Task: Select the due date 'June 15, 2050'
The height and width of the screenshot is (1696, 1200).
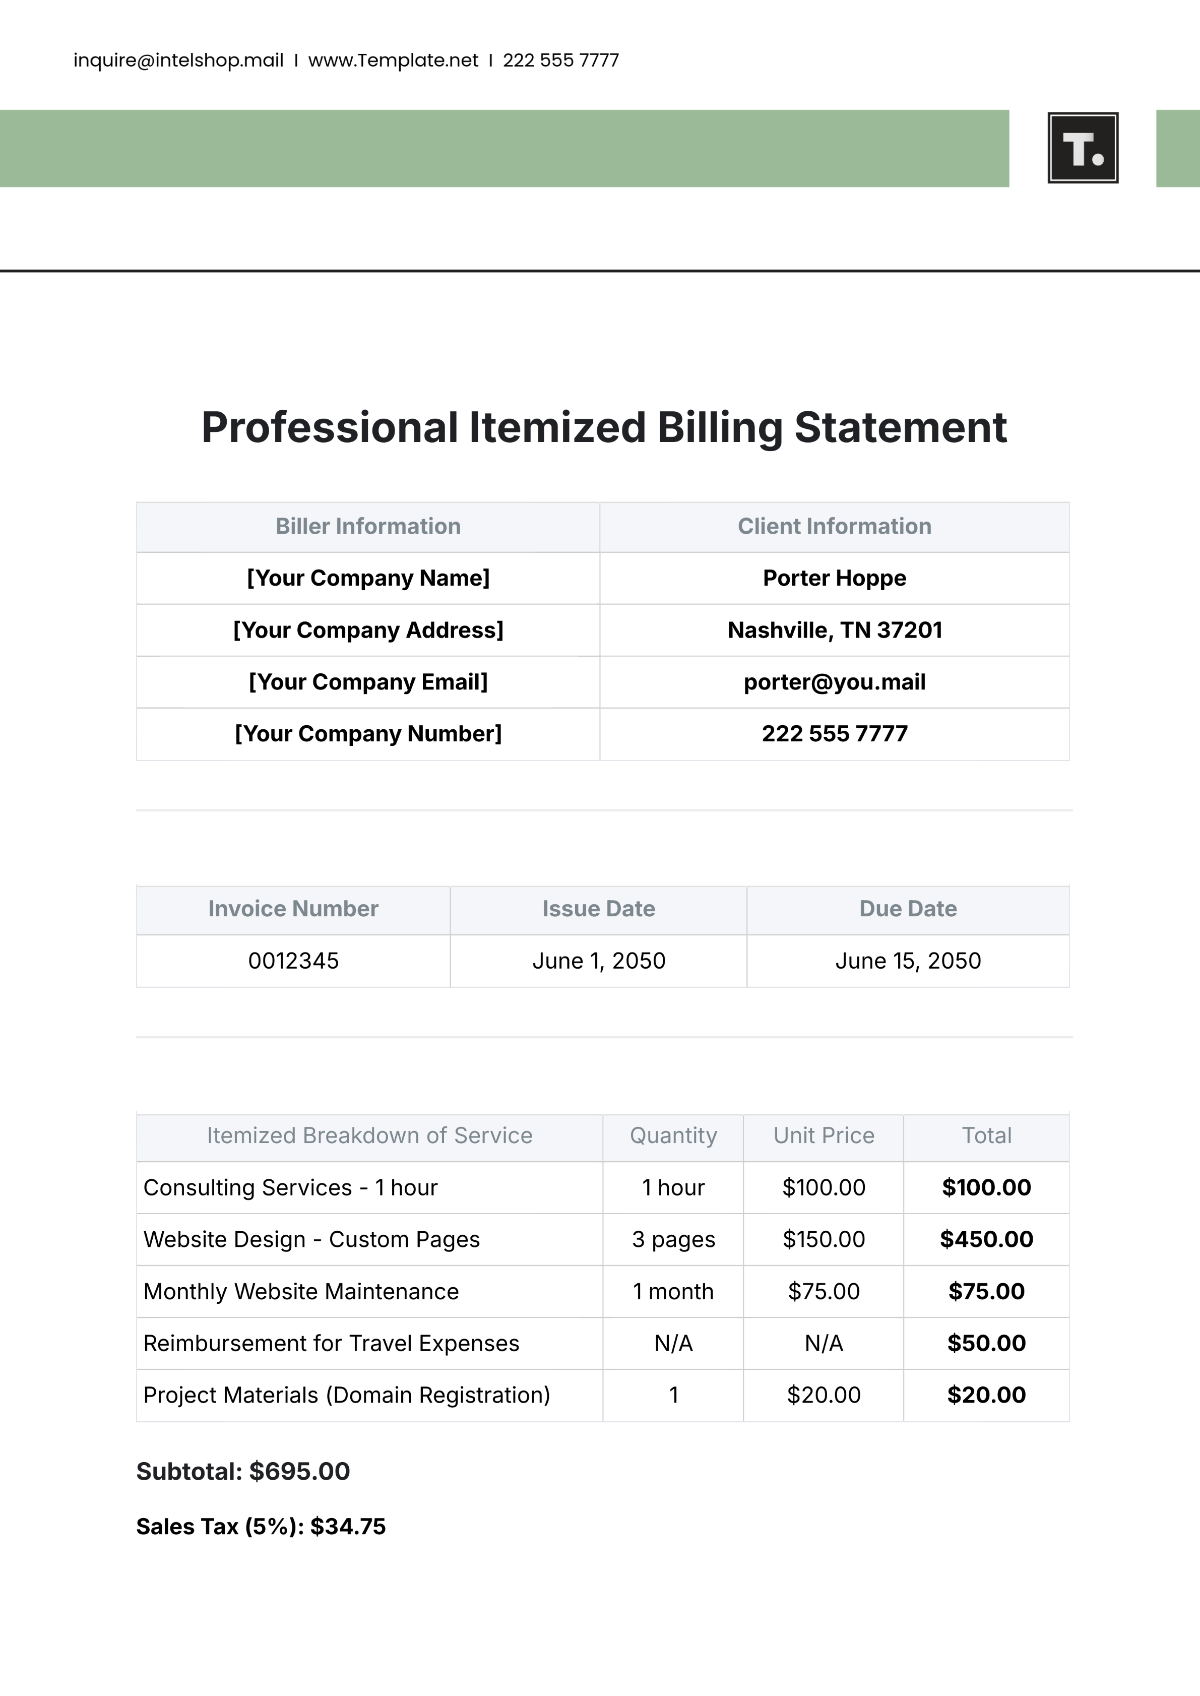Action: [x=908, y=961]
